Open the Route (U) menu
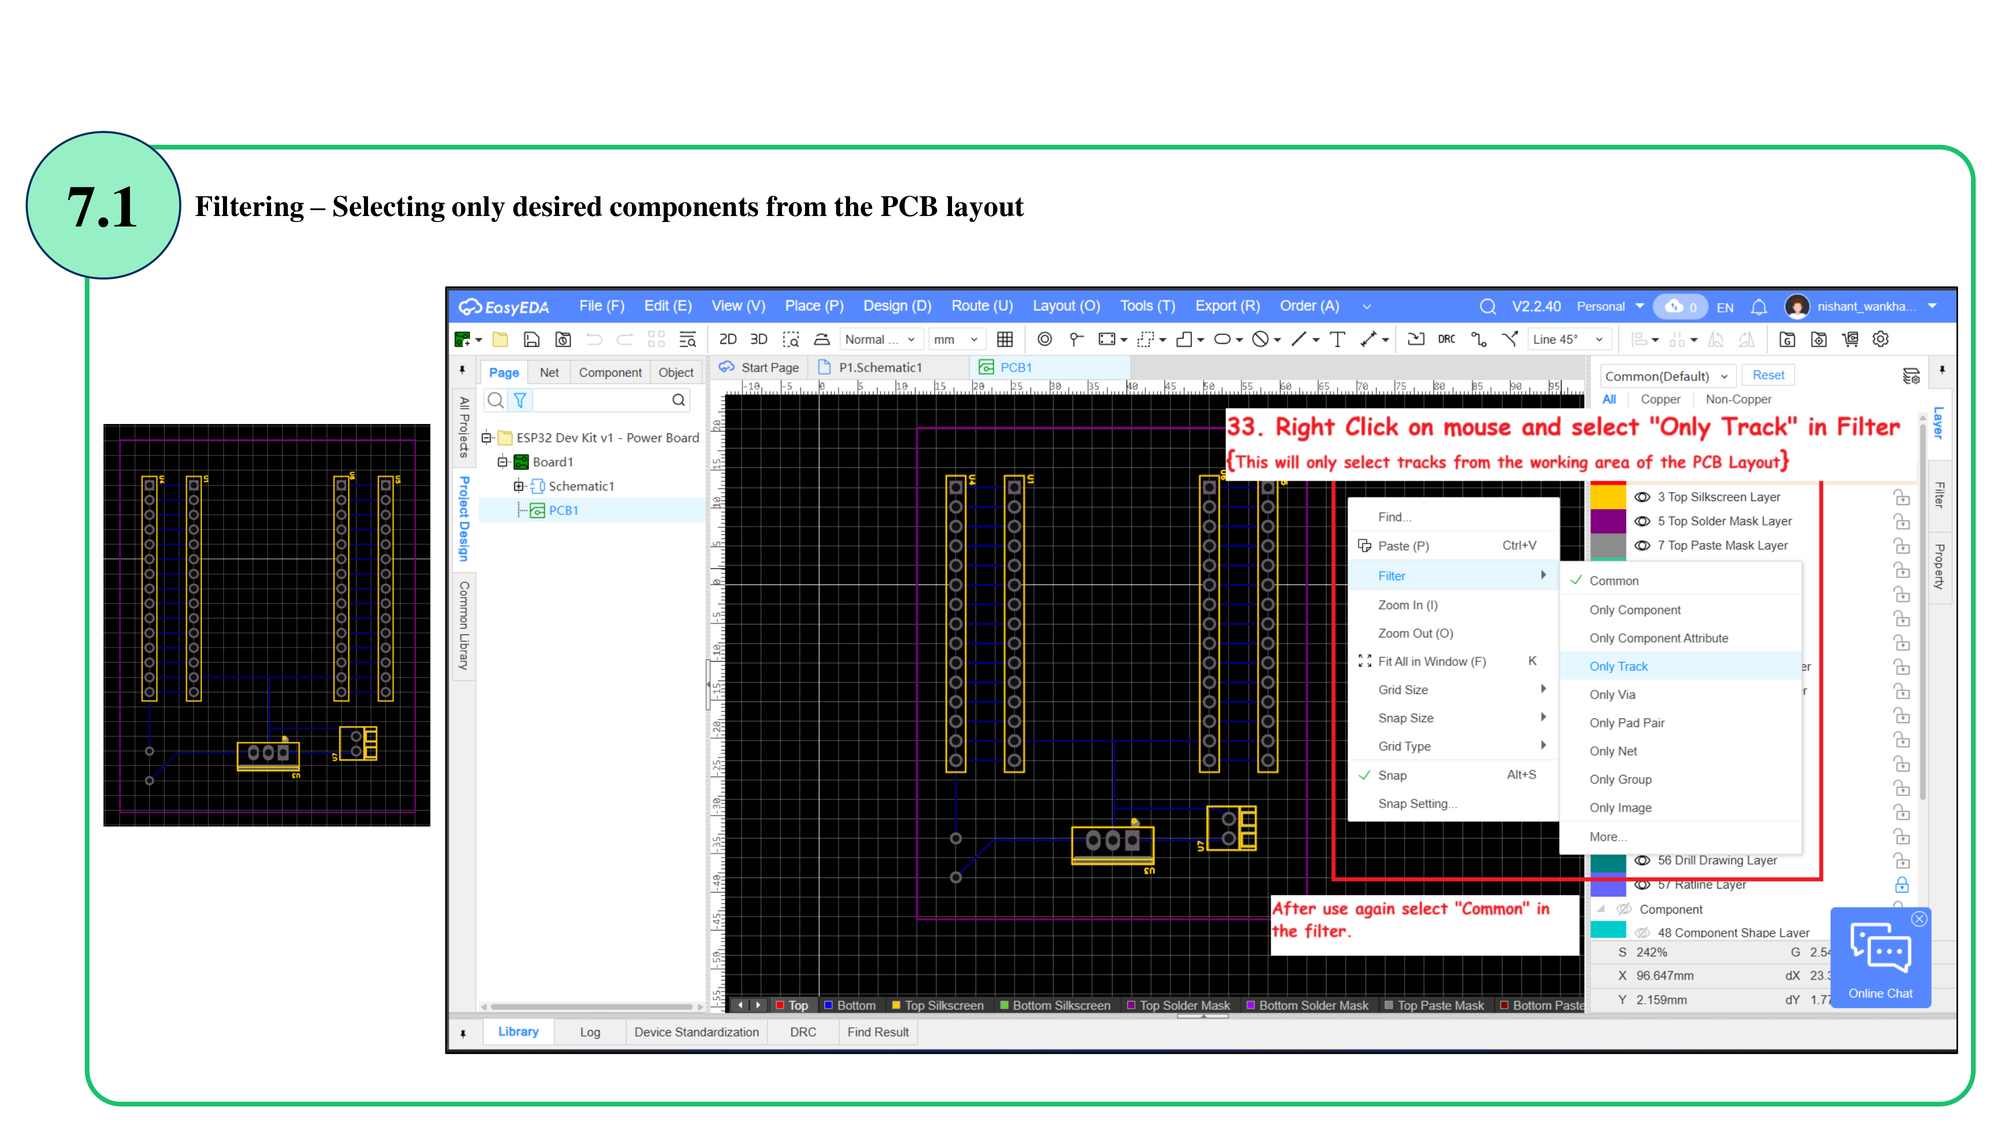Viewport: 2000px width, 1125px height. coord(982,306)
